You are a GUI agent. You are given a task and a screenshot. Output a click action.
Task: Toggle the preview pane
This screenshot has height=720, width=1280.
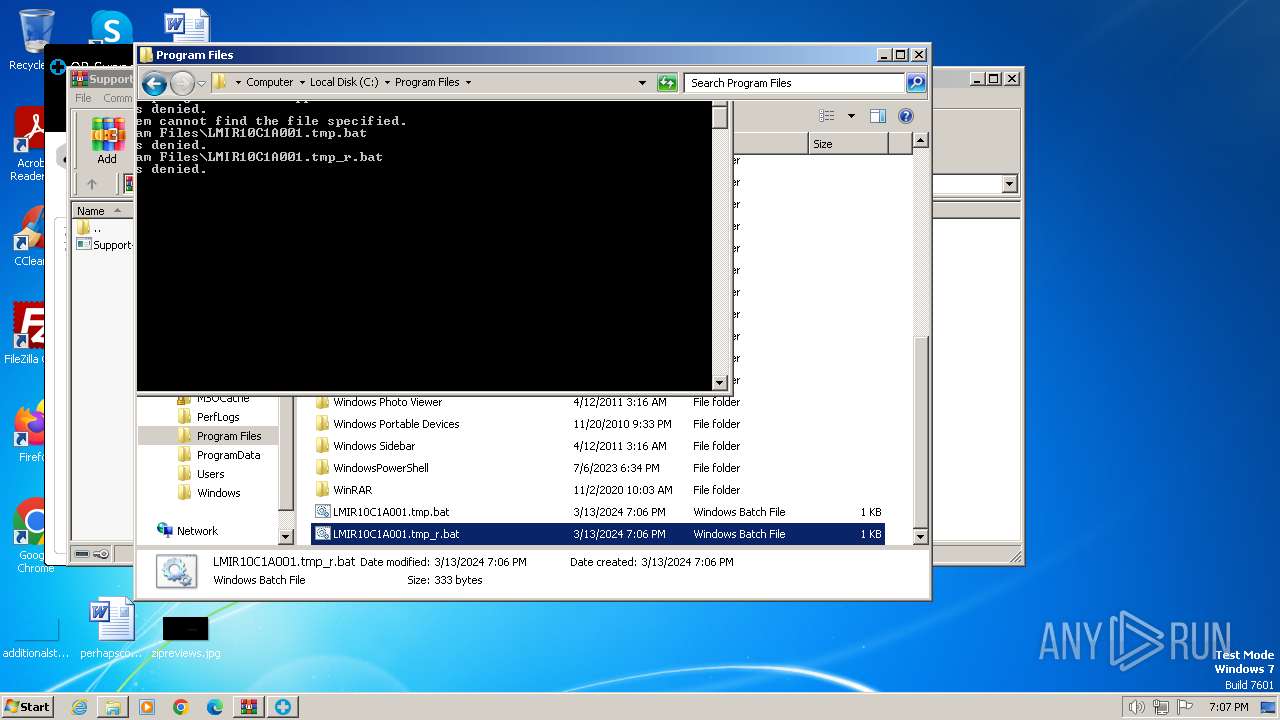877,116
